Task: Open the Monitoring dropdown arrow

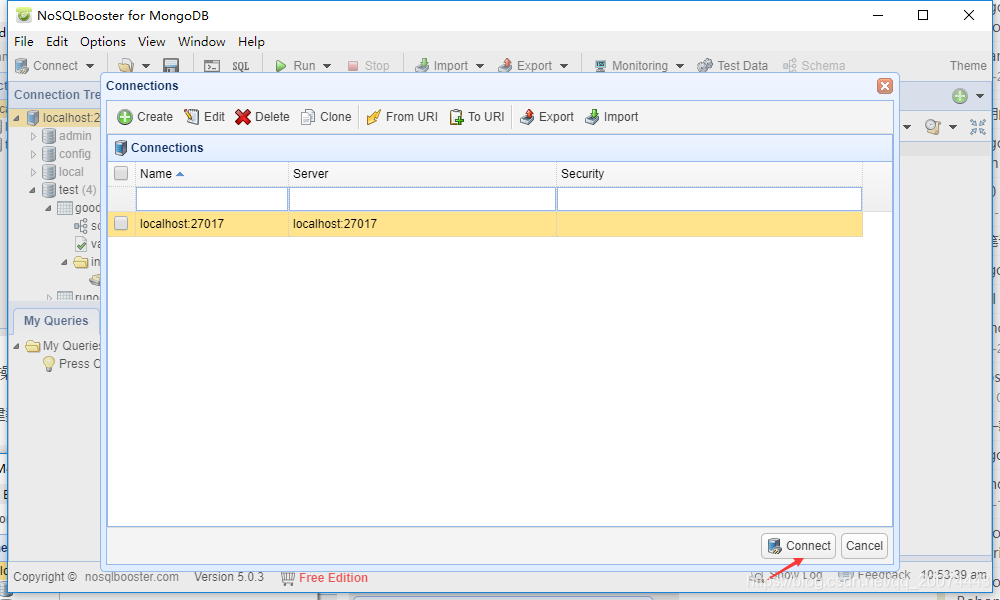Action: pyautogui.click(x=680, y=66)
